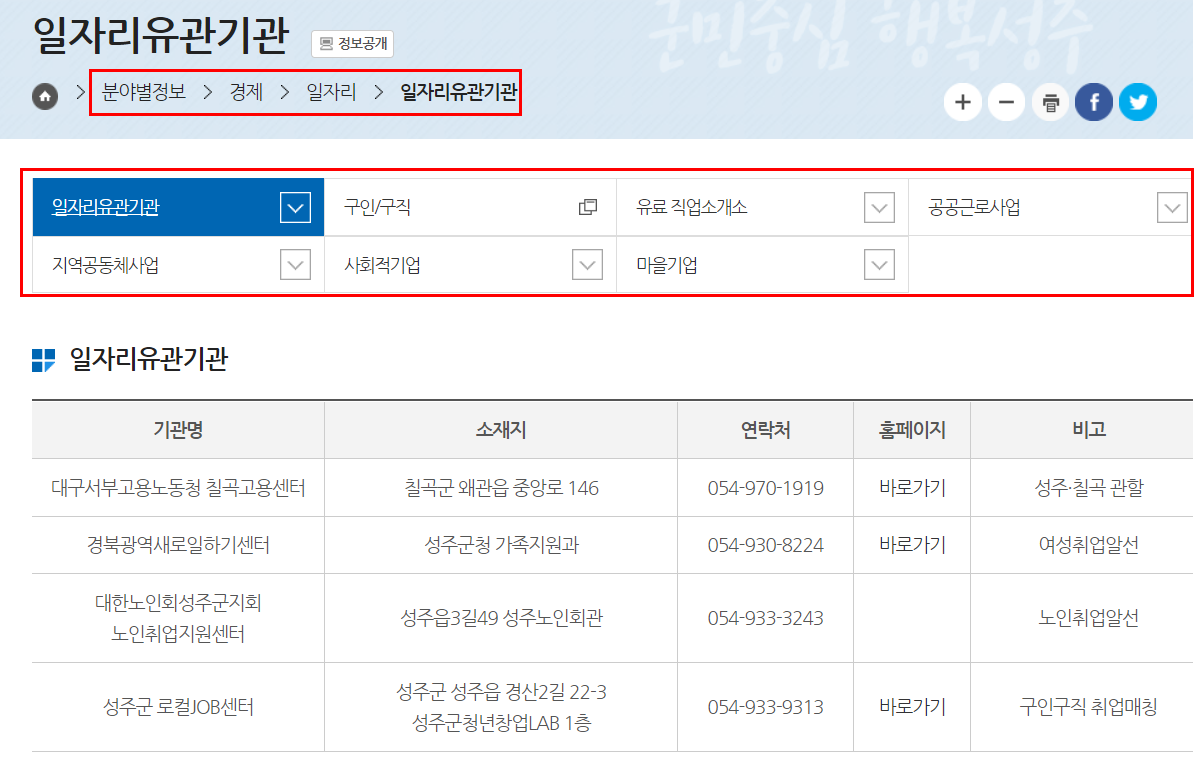Click address 성주군청 가족지원과

[501, 545]
